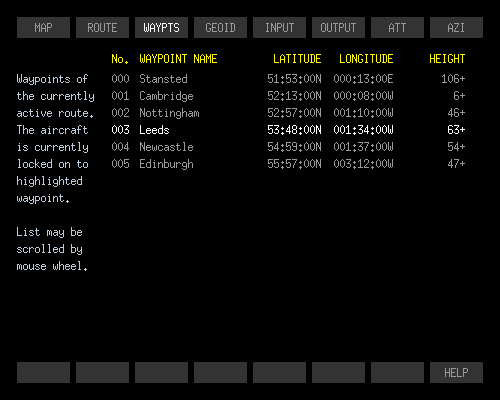Click the first blank bottom softkey
Screen dimensions: 500x400
(43, 372)
